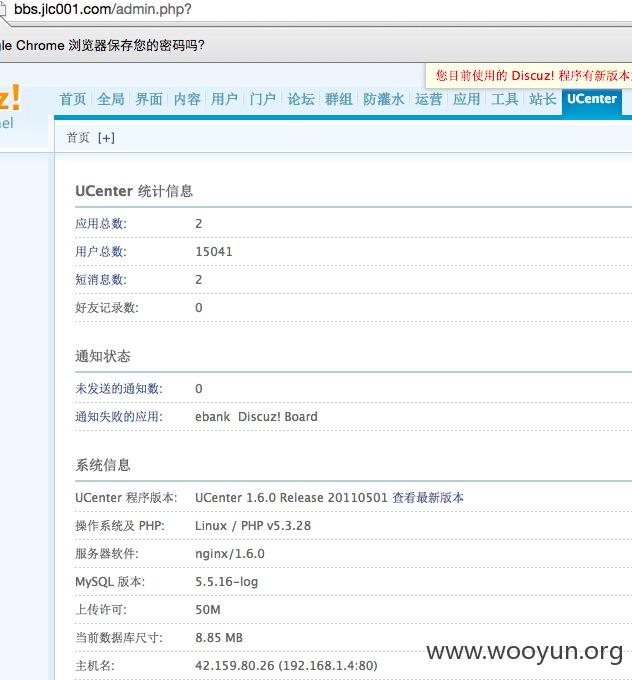The width and height of the screenshot is (632, 680).
Task: Select the active UCenter tab
Action: pos(592,101)
